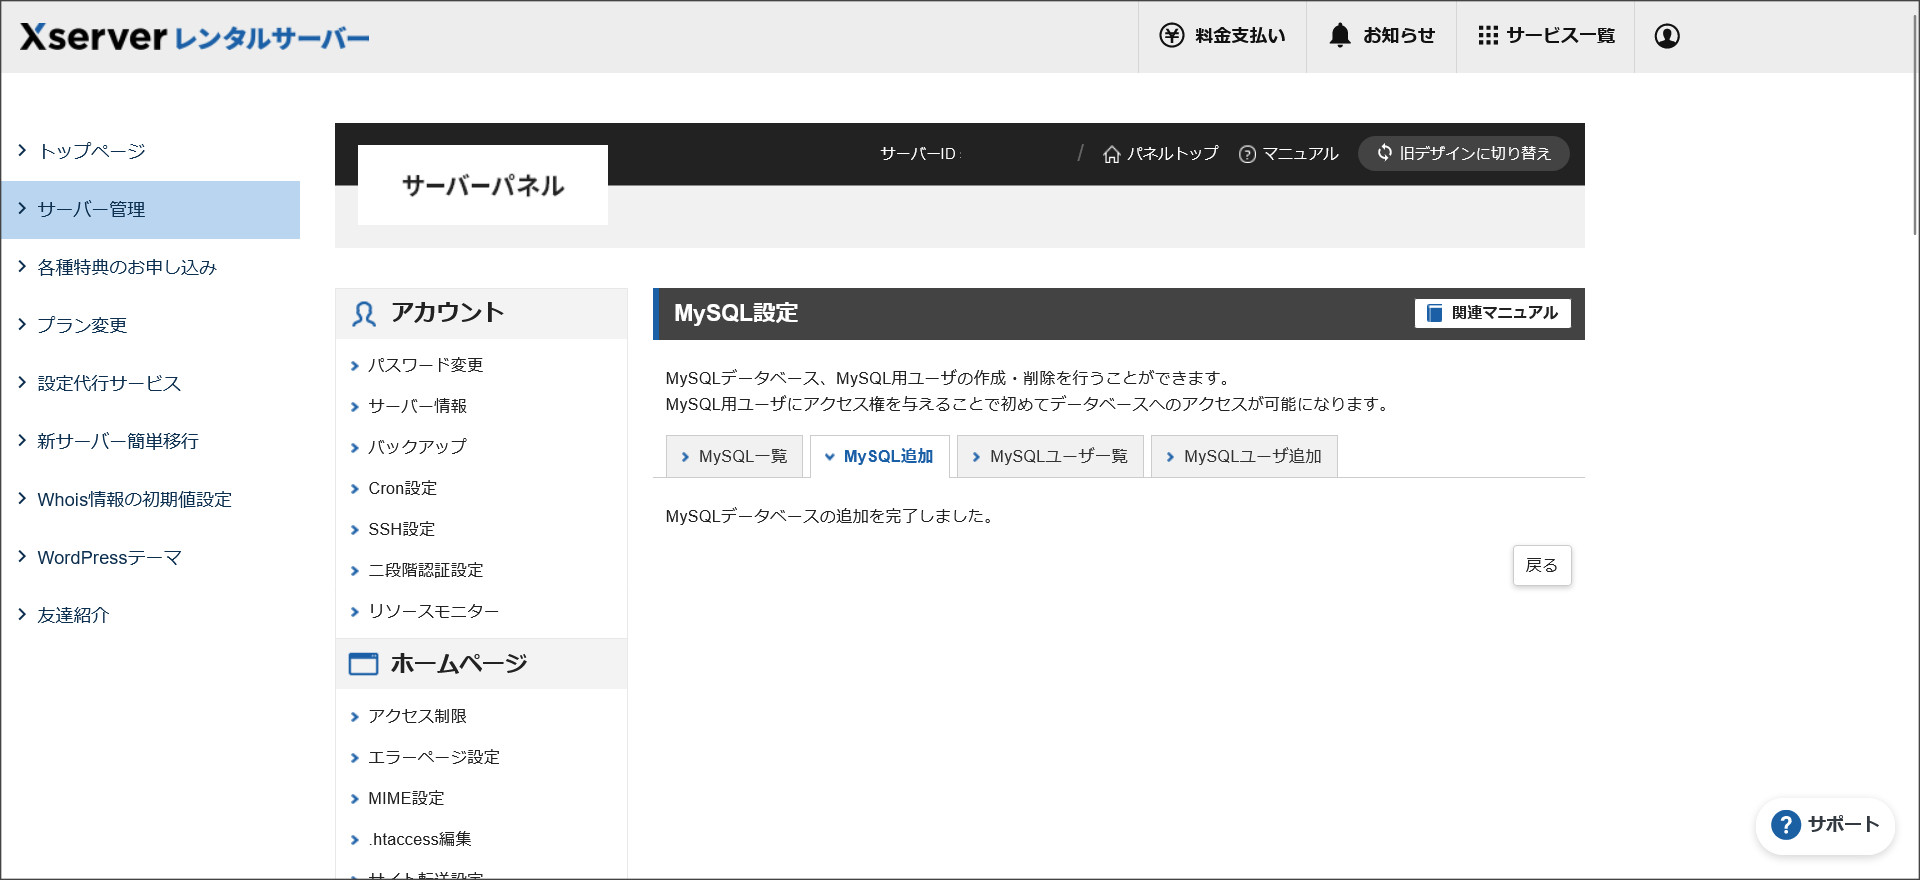Click the arrow in MySQLユーザ追加 tab
This screenshot has height=880, width=1920.
1170,457
